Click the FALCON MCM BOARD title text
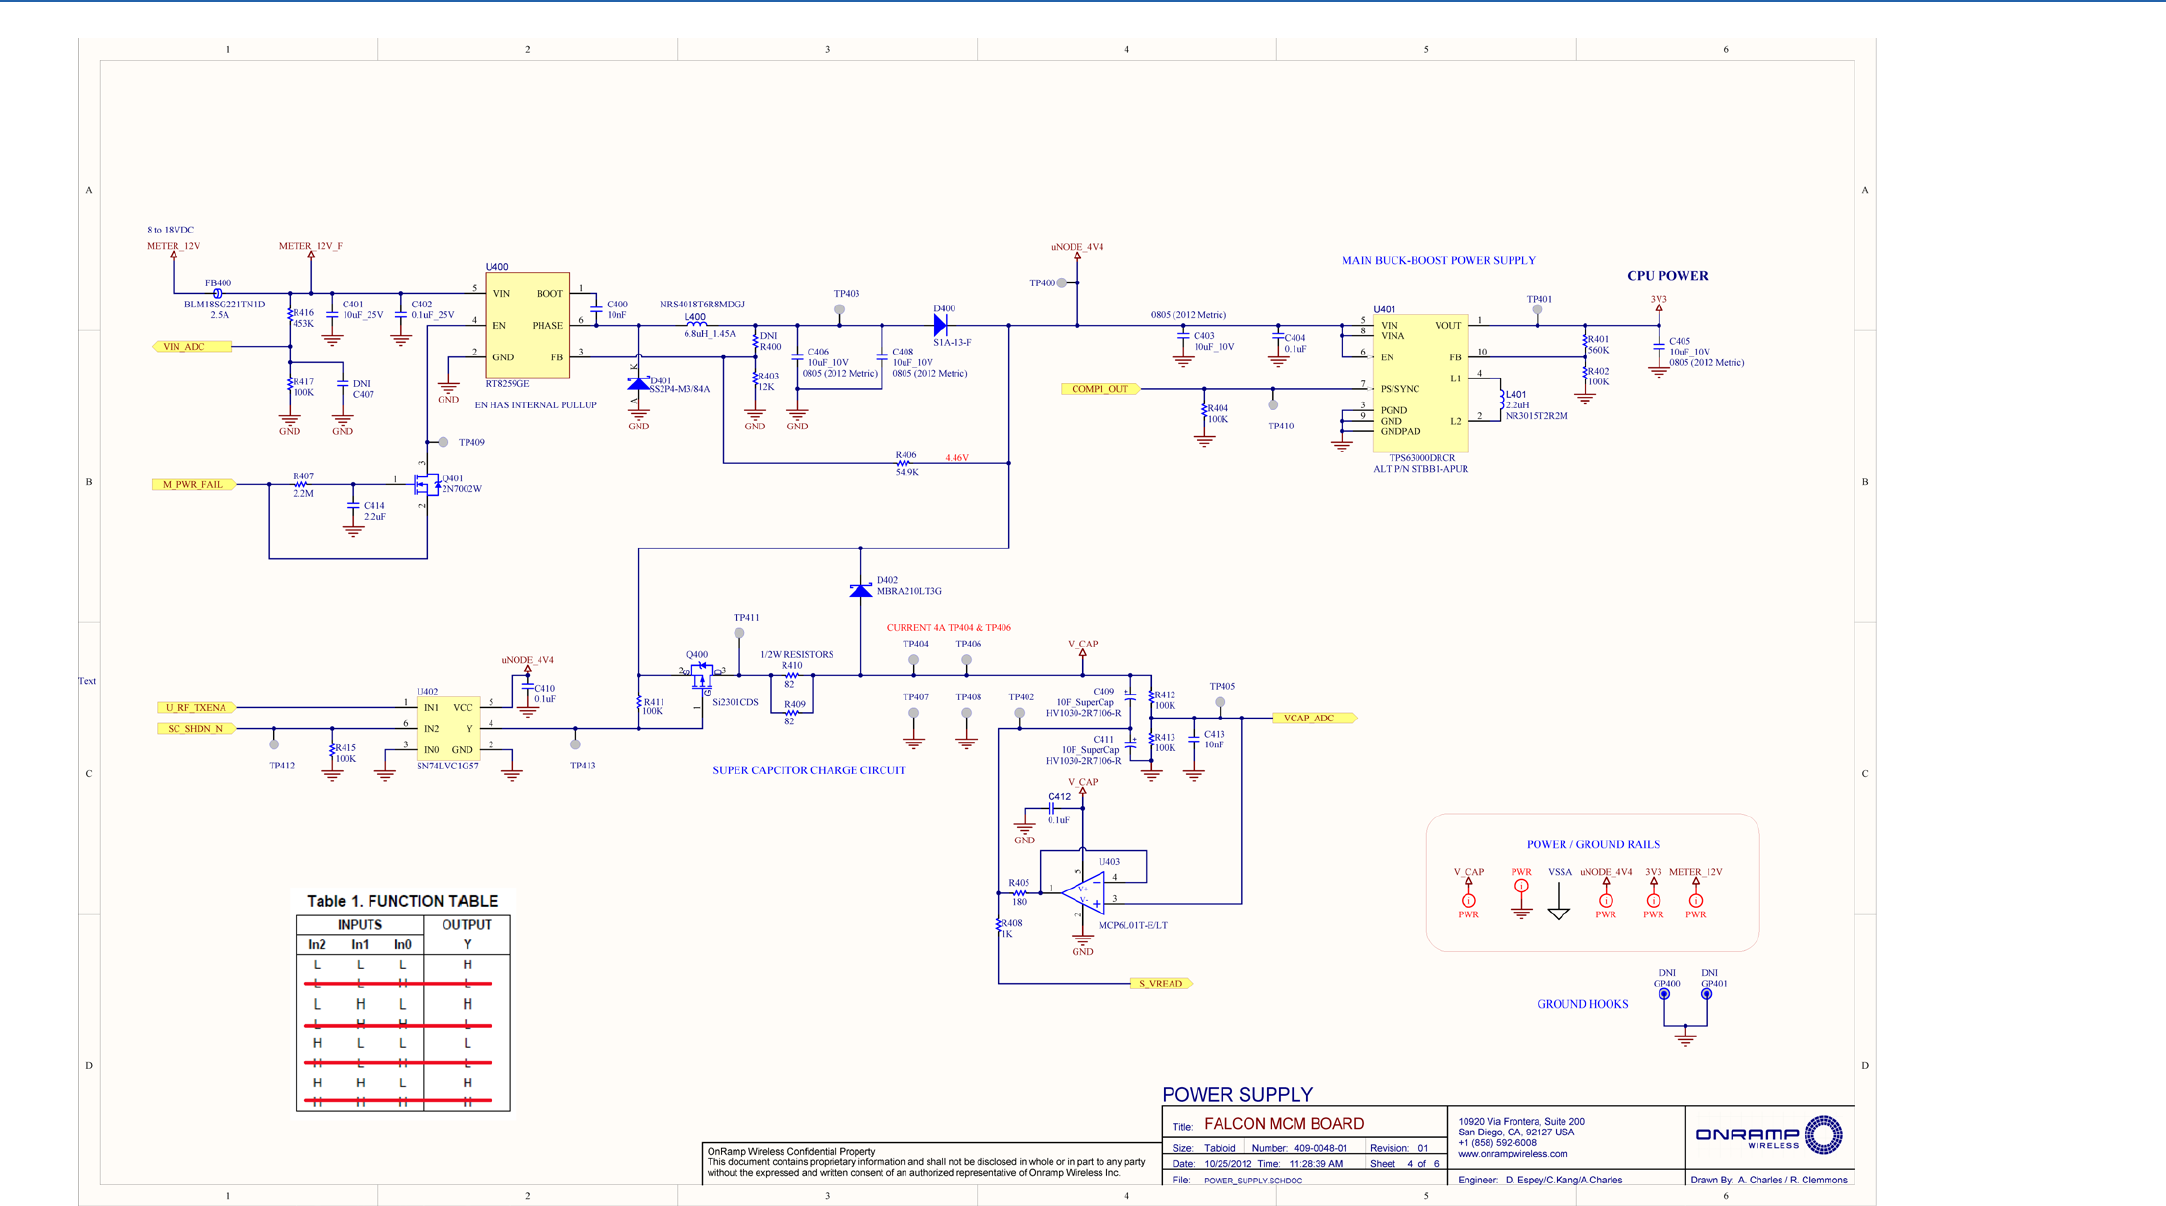Screen dimensions: 2166x1206 tap(1283, 1124)
